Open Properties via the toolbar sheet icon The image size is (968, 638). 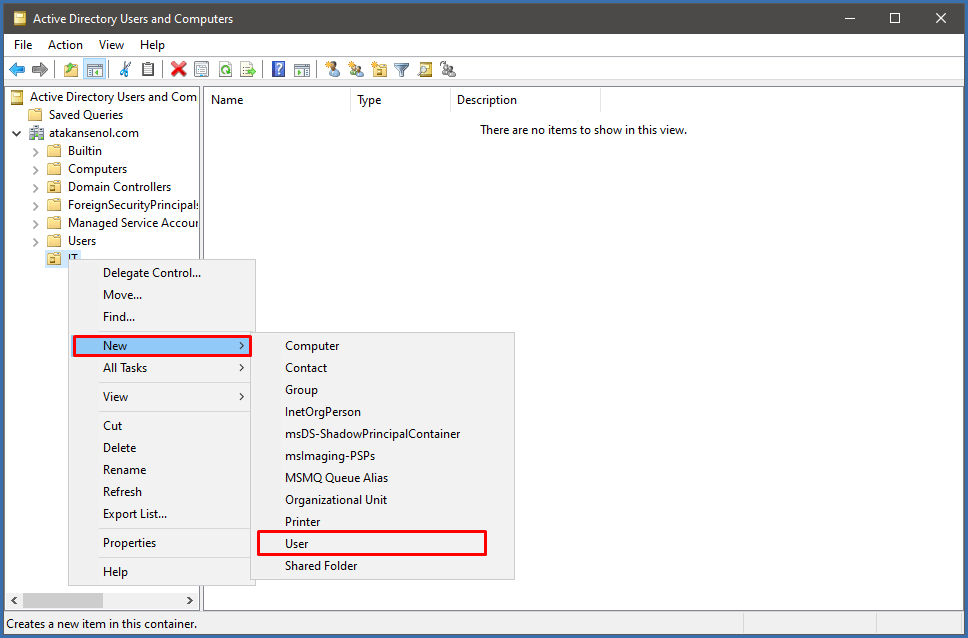point(201,70)
